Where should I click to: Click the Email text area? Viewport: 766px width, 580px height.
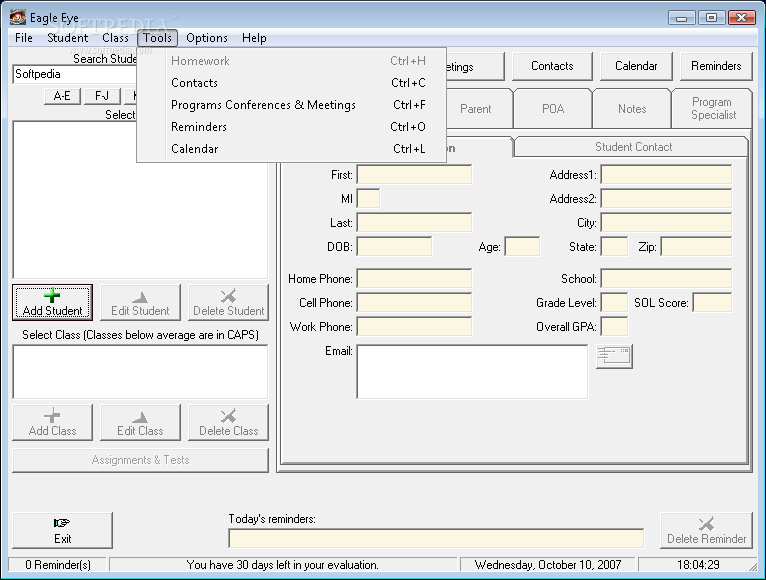click(472, 372)
